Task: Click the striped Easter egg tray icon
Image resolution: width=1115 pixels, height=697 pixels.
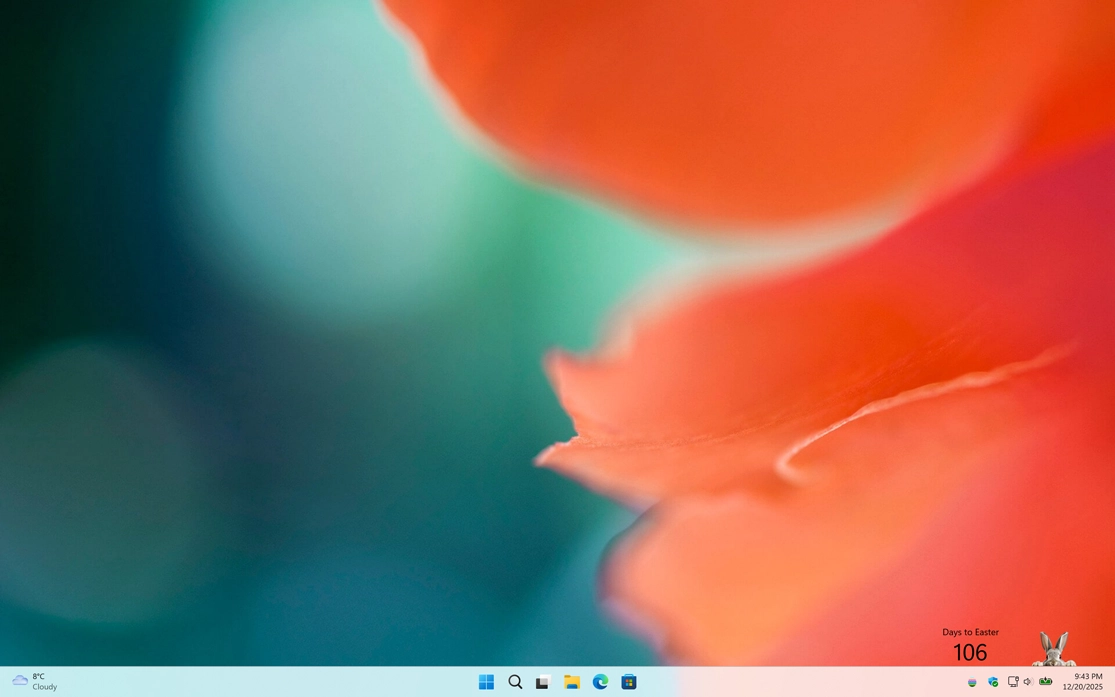Action: tap(972, 682)
